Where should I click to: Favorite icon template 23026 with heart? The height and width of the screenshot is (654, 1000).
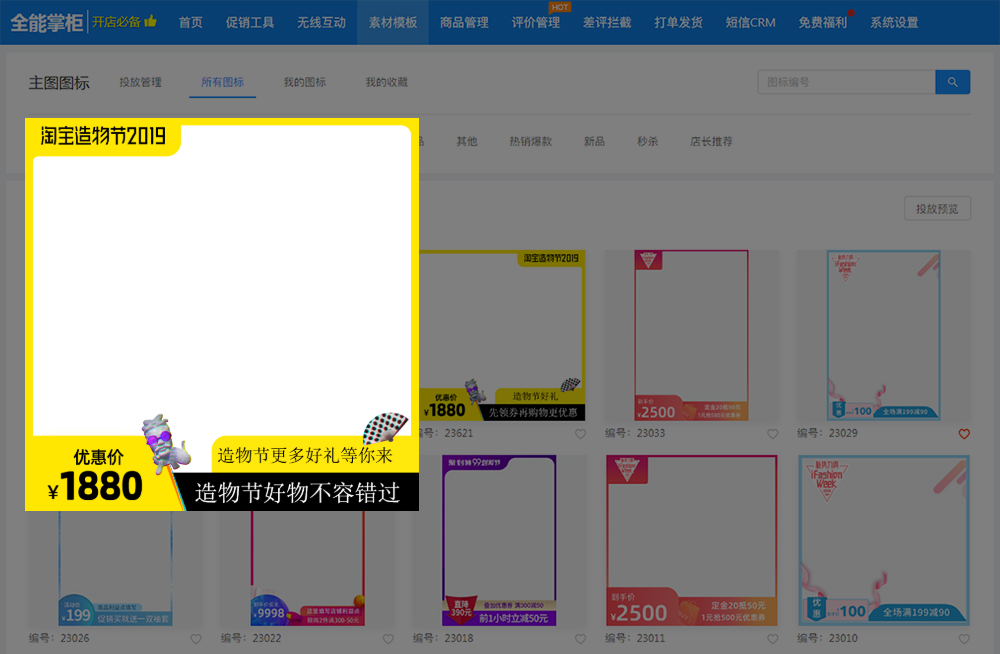click(196, 639)
